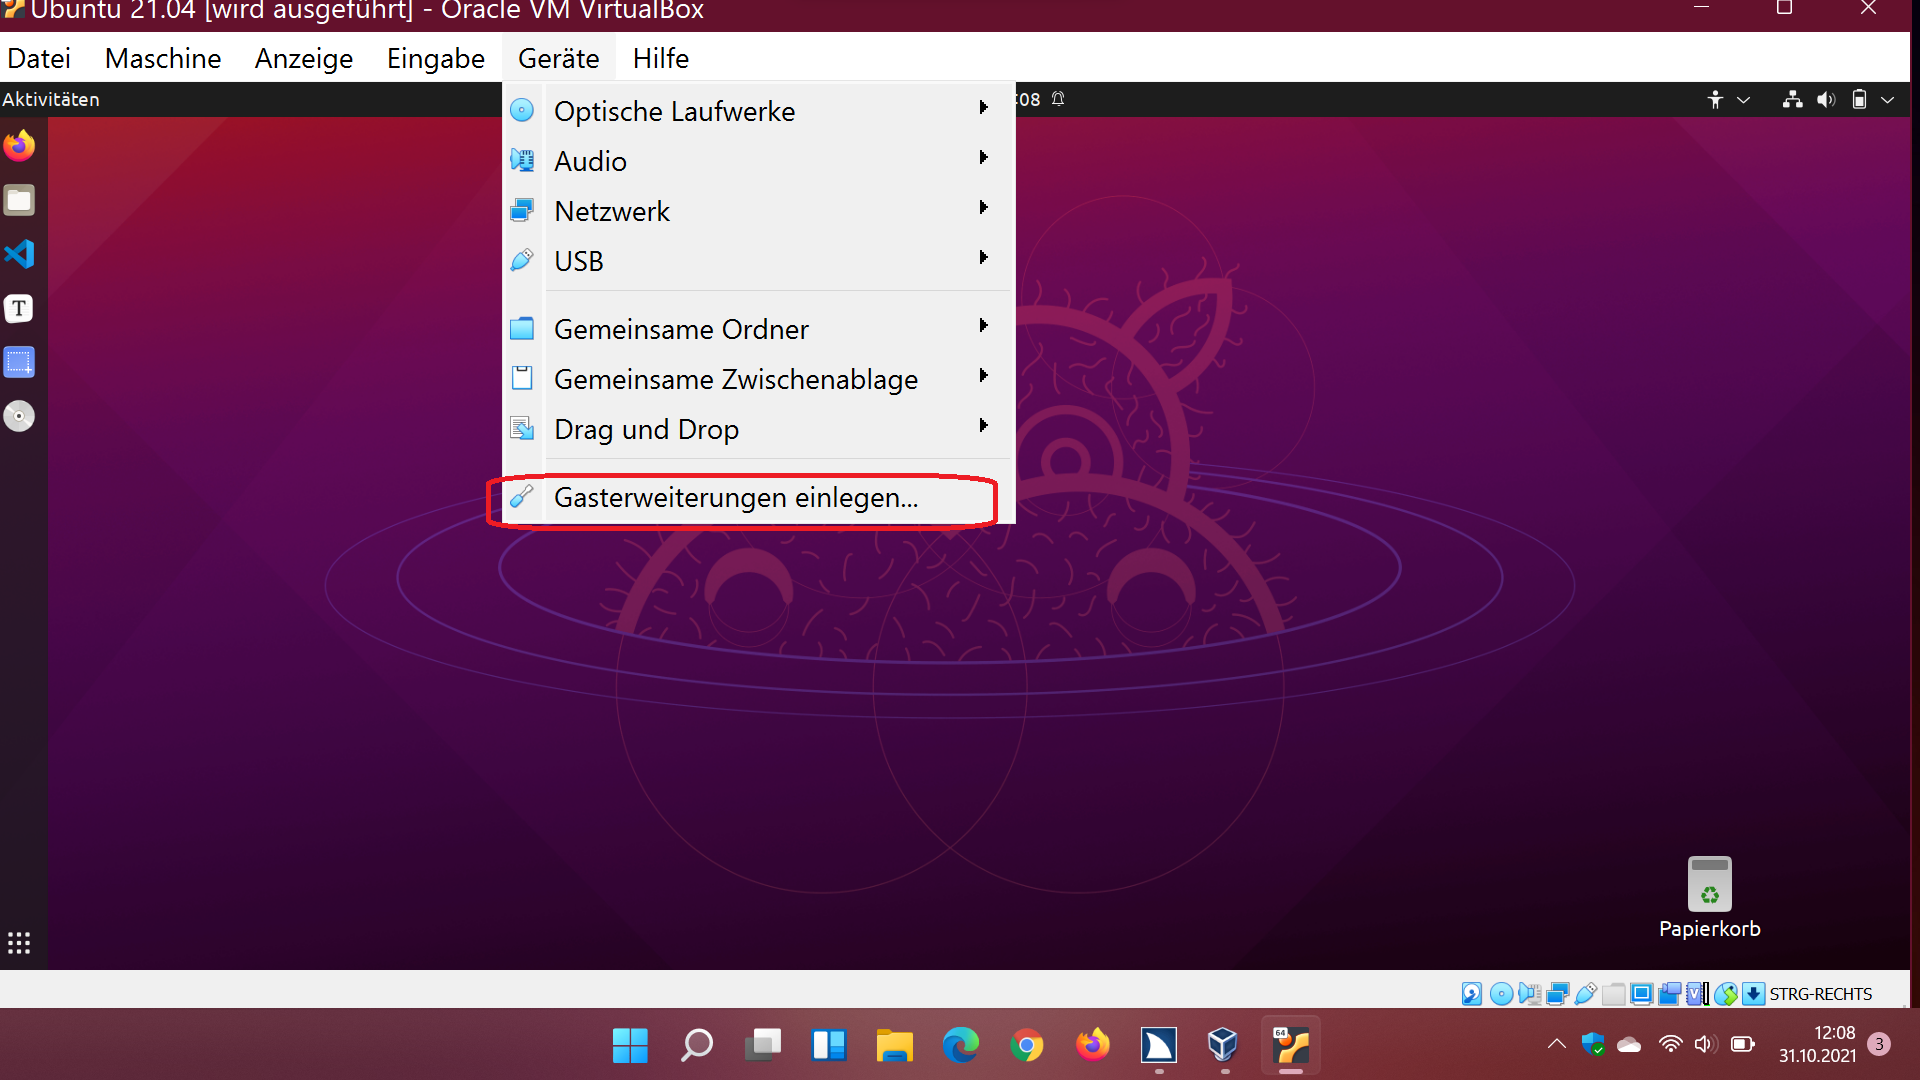
Task: Open Firefox from the Windows taskbar
Action: (1093, 1046)
